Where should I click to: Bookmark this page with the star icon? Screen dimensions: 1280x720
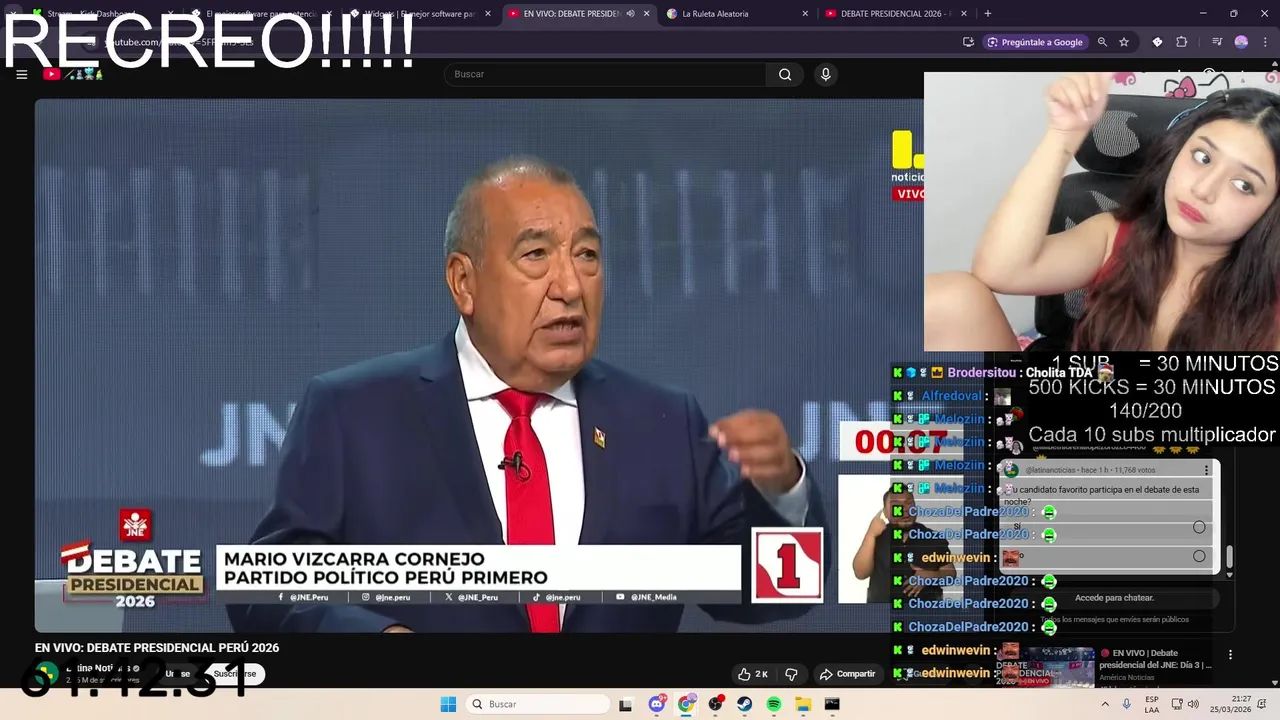pos(1124,42)
